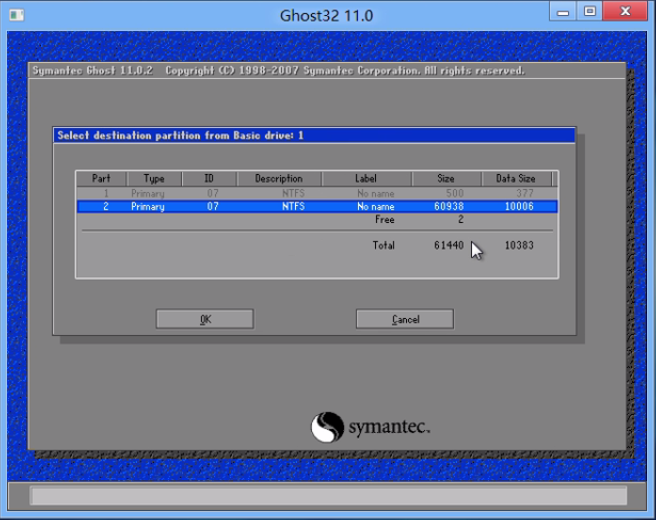Viewport: 656px width, 520px height.
Task: Click the Data Size column header
Action: [x=516, y=179]
